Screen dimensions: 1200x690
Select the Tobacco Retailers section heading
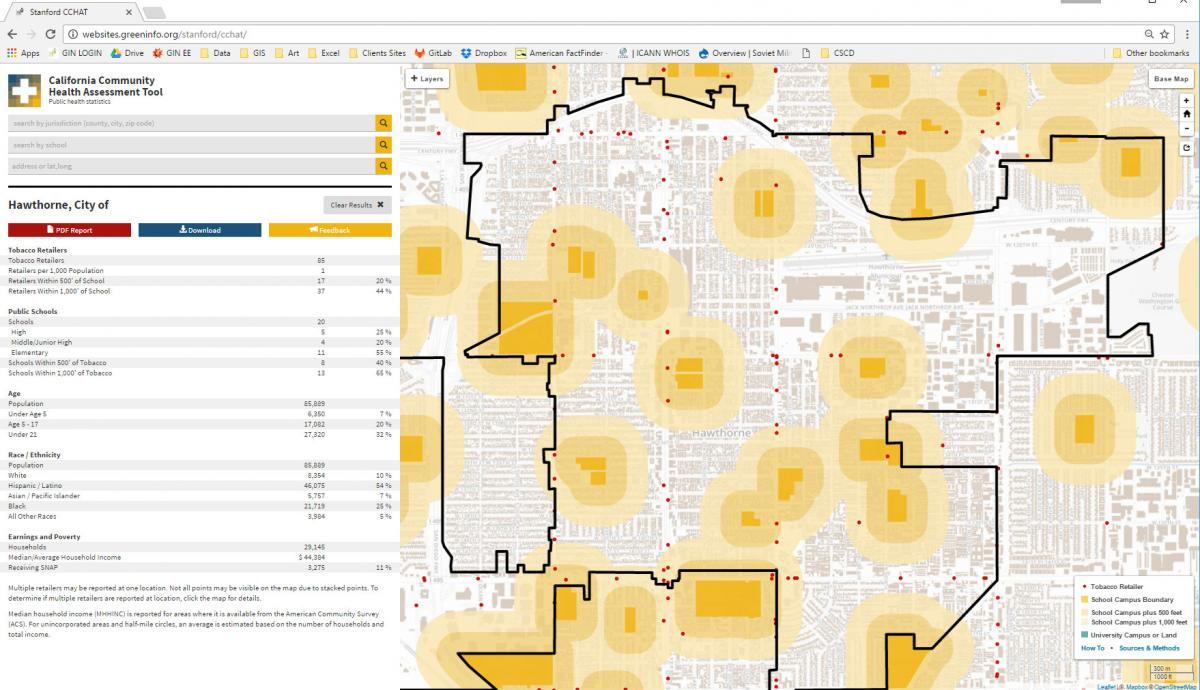pos(38,249)
